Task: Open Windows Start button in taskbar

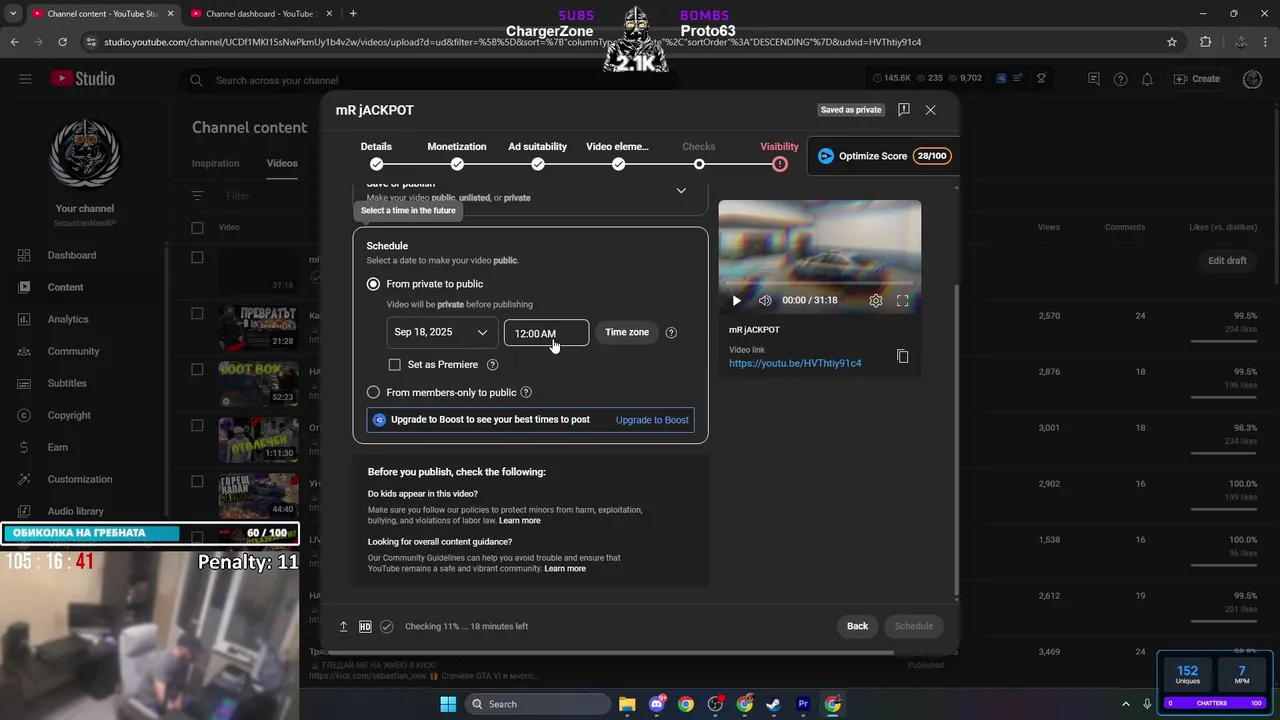Action: pos(447,704)
